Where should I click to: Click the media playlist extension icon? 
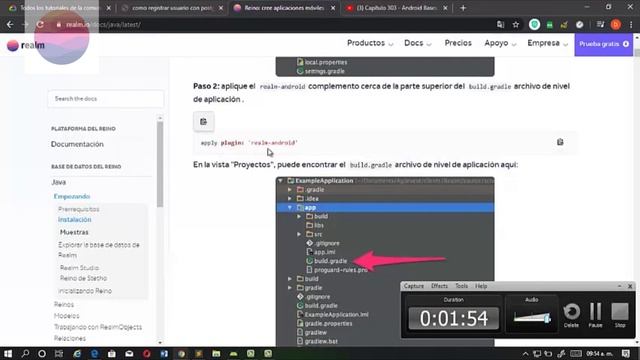[600, 24]
